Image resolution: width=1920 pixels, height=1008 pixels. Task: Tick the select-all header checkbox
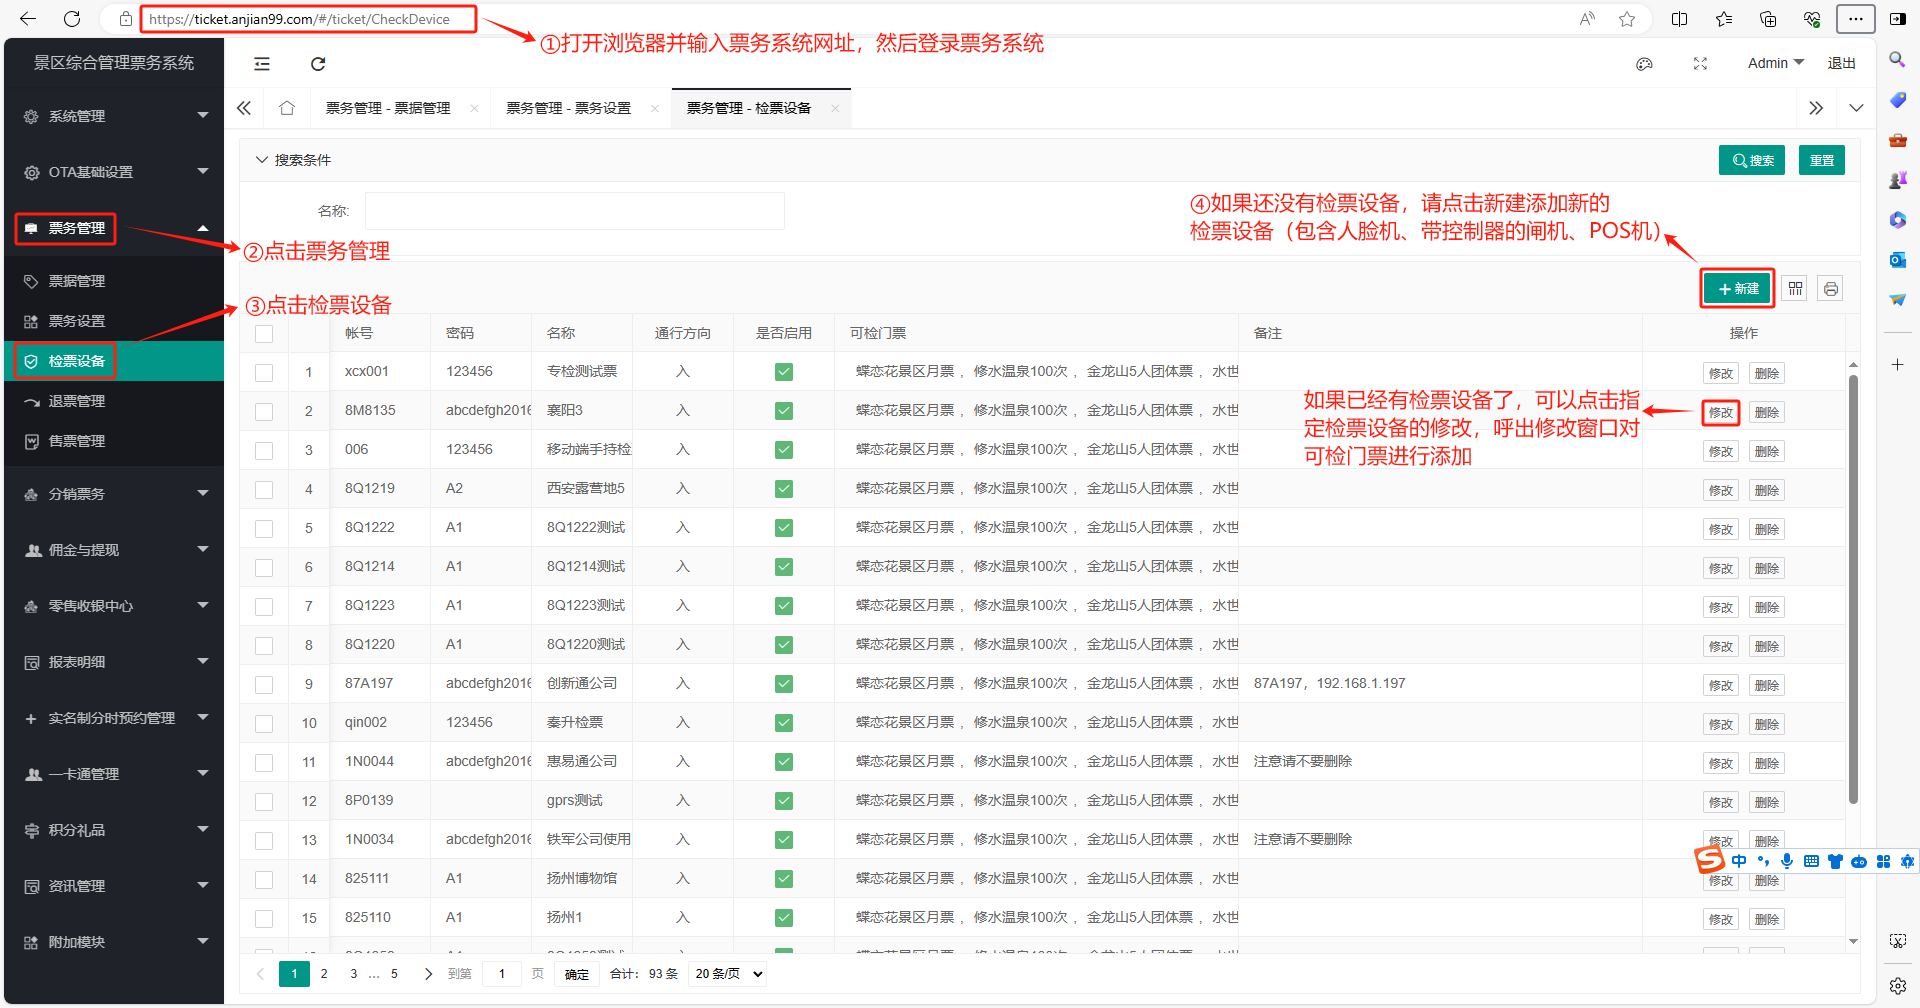click(x=264, y=333)
